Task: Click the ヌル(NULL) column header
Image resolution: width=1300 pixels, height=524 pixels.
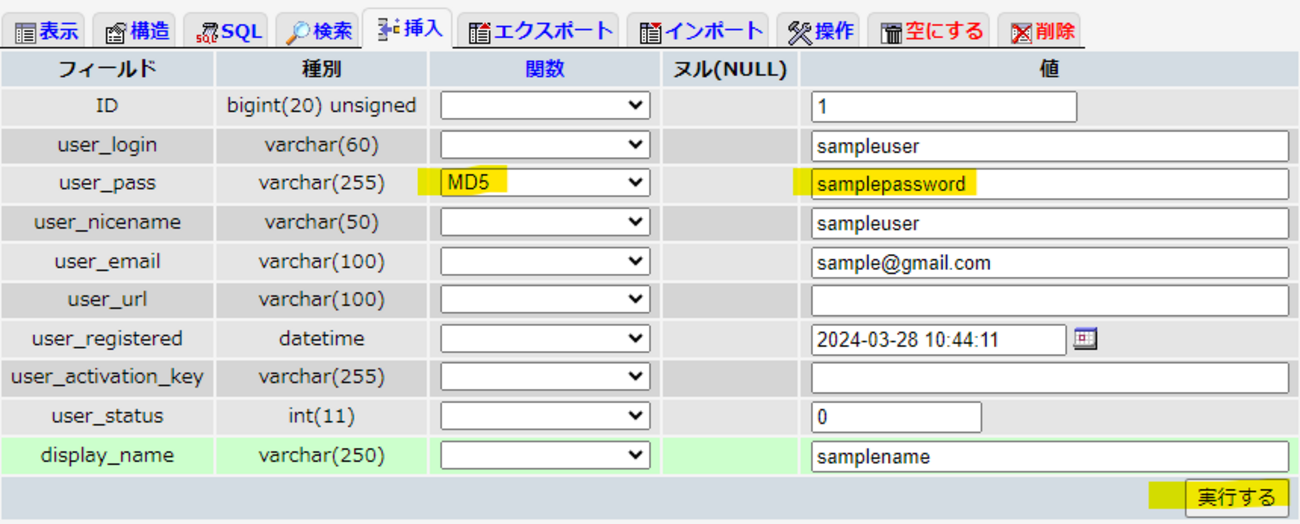Action: click(729, 69)
